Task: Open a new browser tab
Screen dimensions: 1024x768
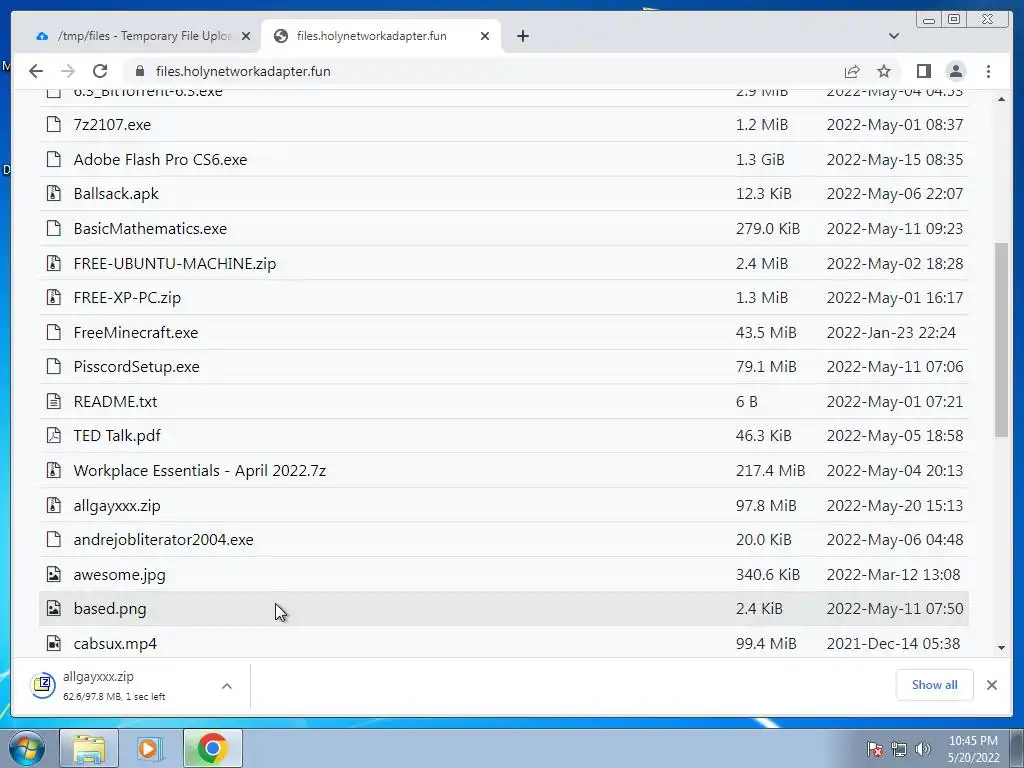Action: (x=522, y=36)
